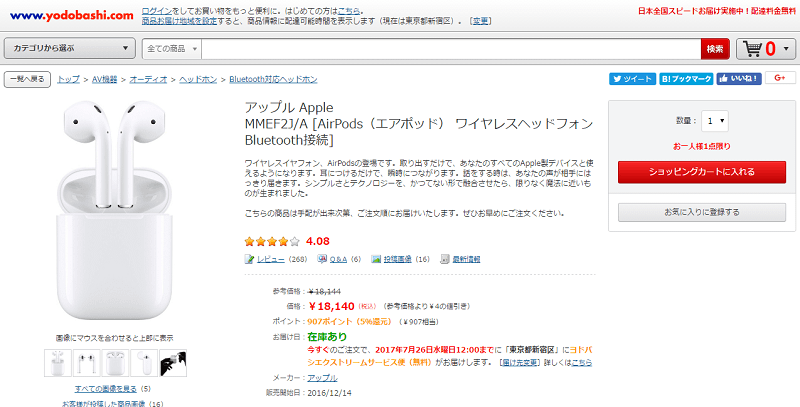Click the 最新情報 document icon
This screenshot has width=800, height=407.
444,259
